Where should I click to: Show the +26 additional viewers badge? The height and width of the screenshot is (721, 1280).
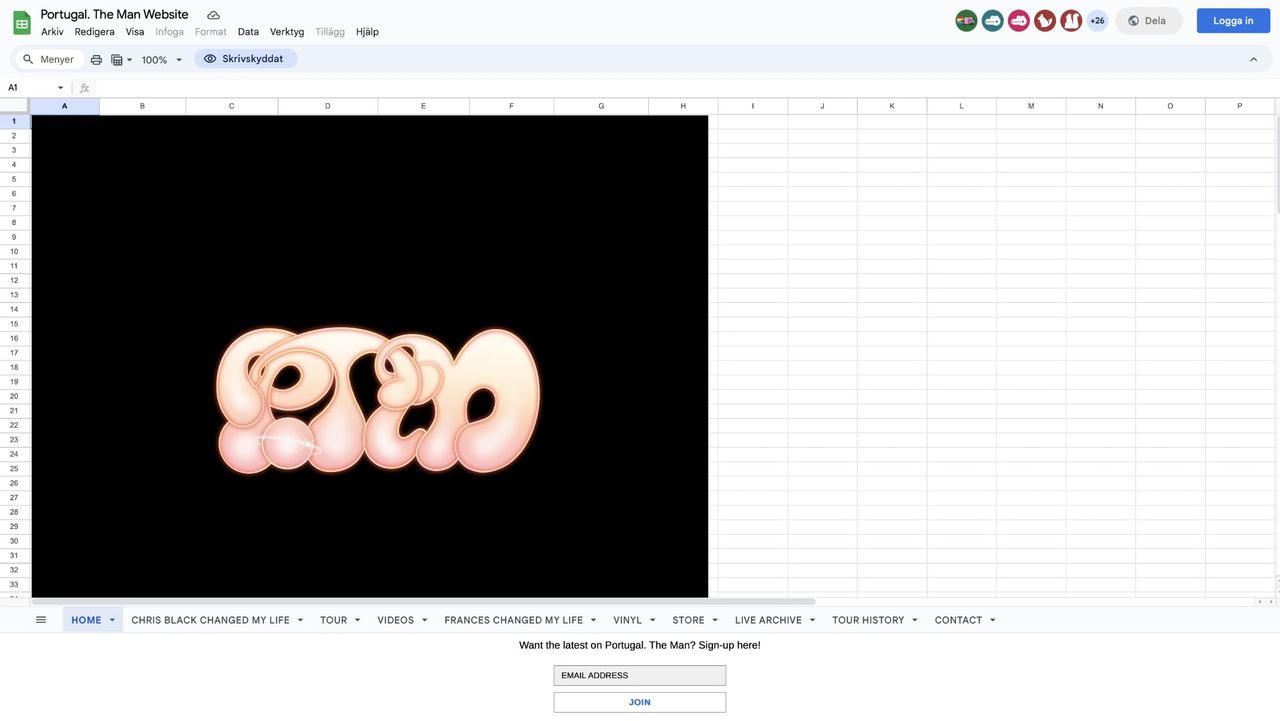[1097, 21]
